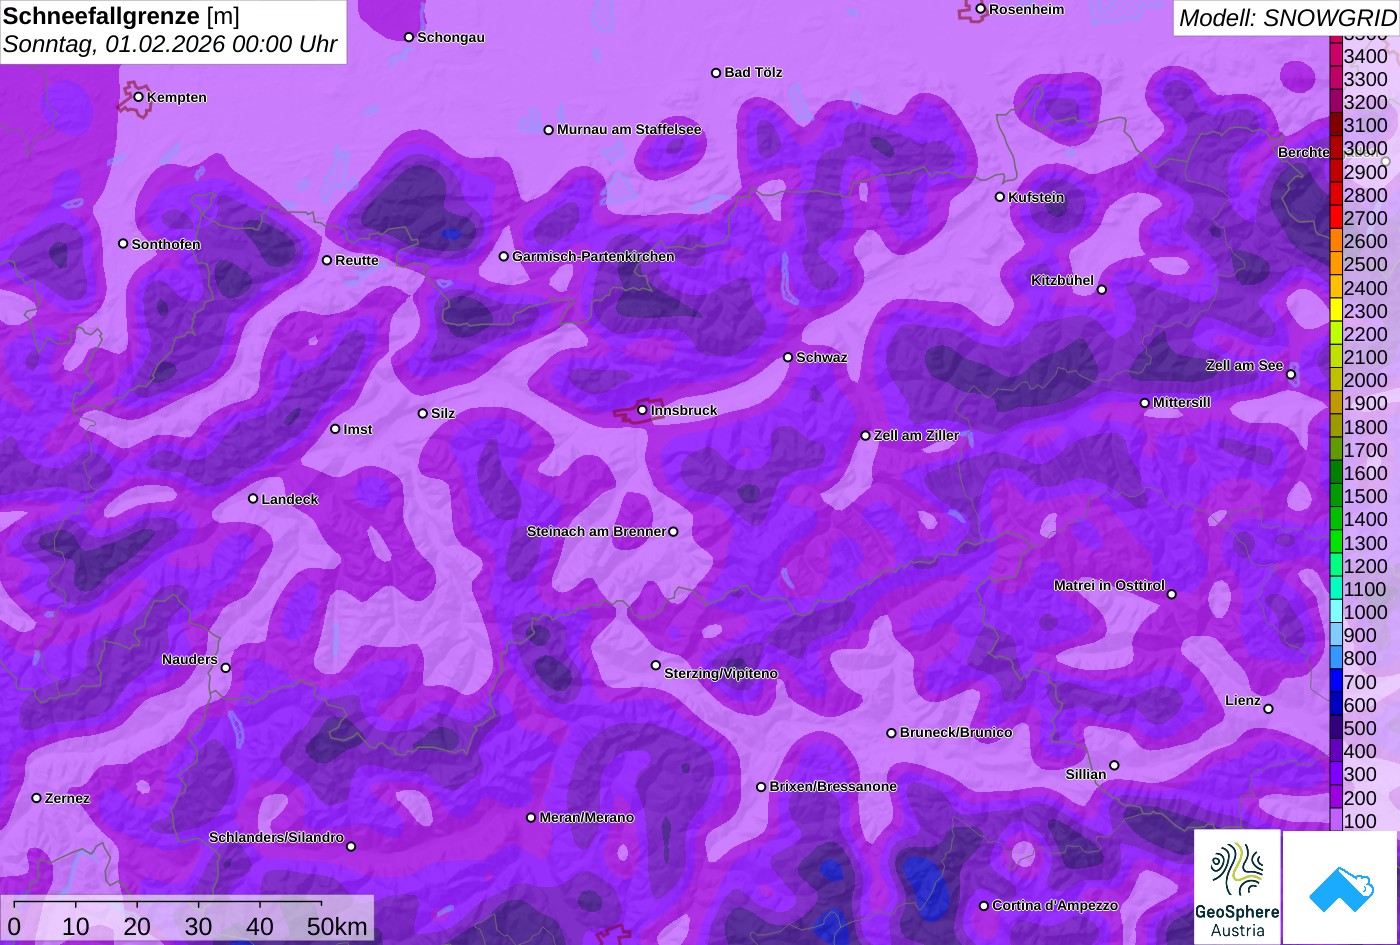Screen dimensions: 1400x945
Task: Click the Cortina d'Ampezzo marker
Action: (x=984, y=906)
